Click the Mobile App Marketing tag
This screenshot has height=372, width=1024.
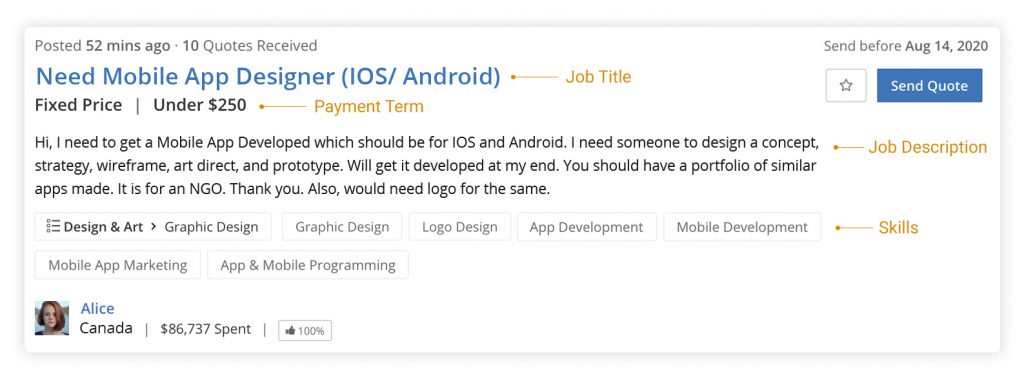tap(118, 265)
